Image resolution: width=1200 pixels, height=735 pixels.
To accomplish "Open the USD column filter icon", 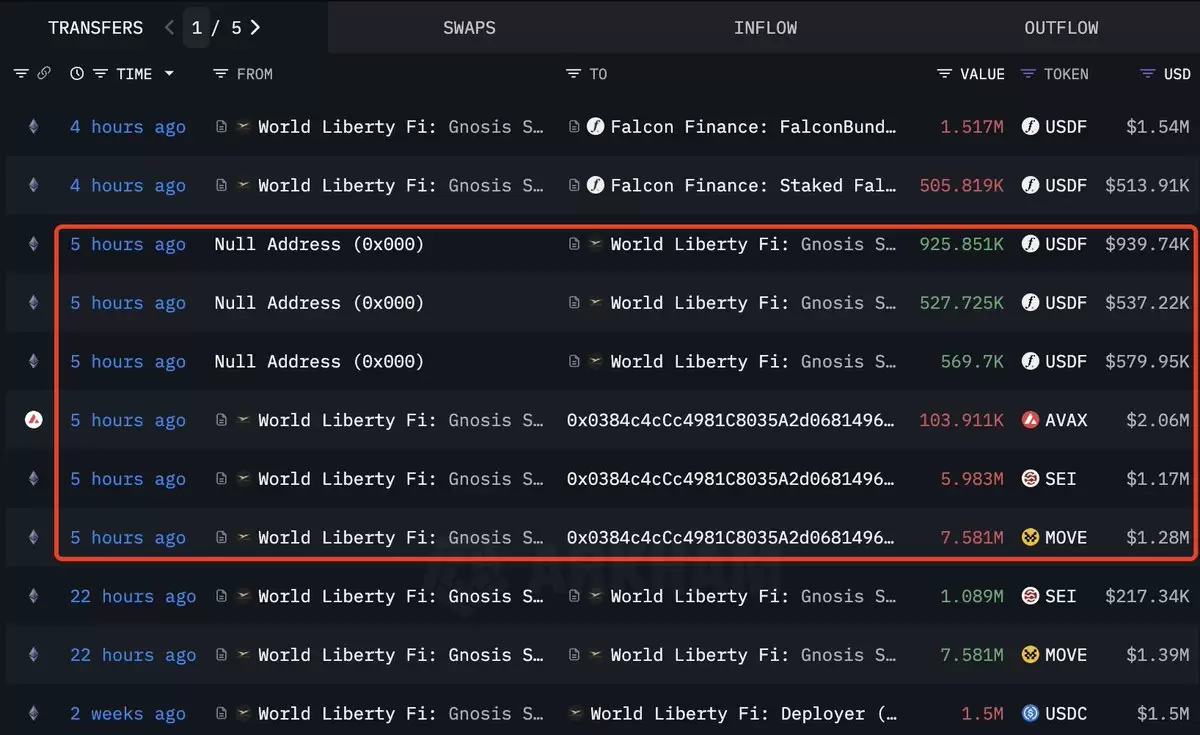I will pos(1148,74).
